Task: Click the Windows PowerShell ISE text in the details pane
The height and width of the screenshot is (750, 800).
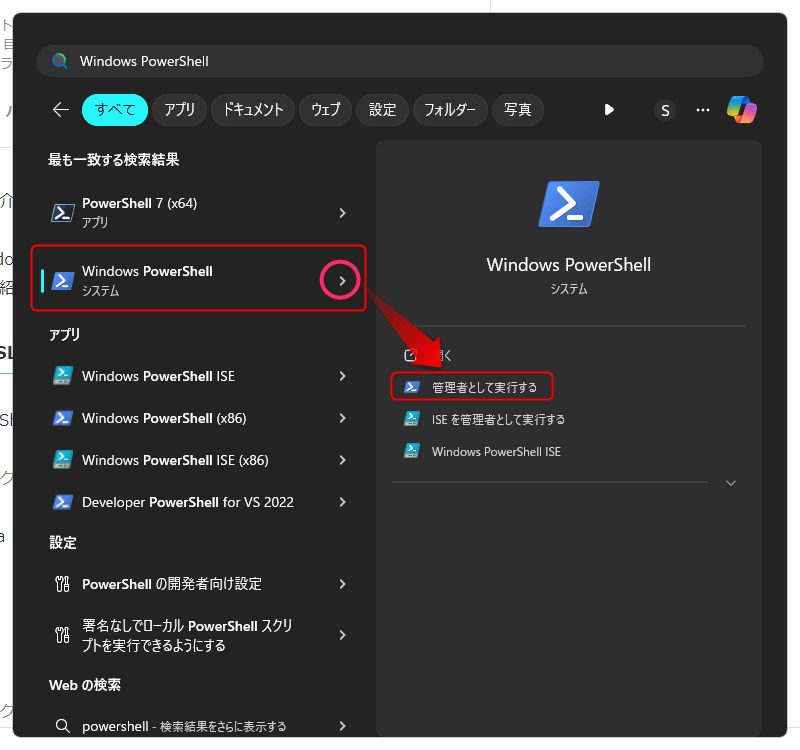Action: coord(496,452)
